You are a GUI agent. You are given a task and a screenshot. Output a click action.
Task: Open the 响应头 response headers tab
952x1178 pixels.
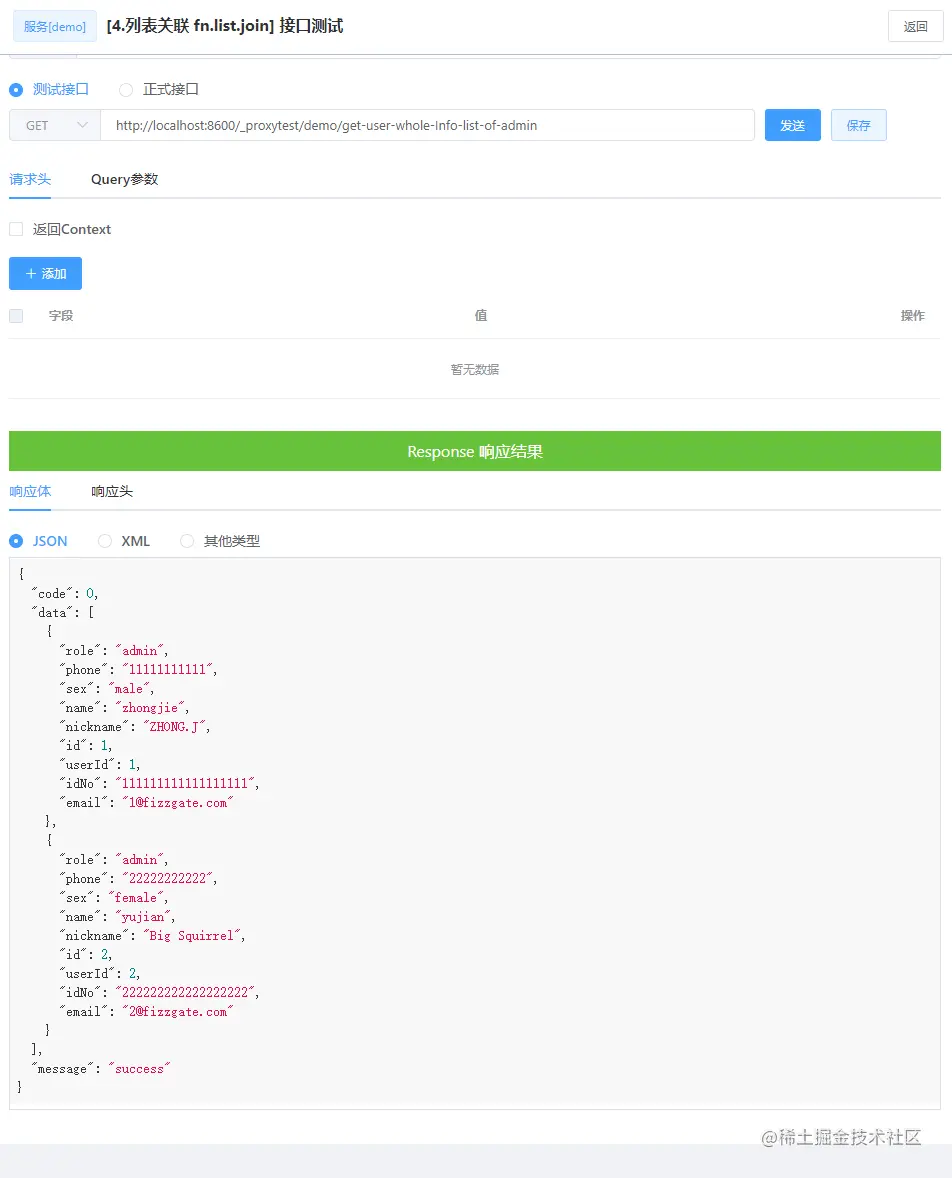(x=114, y=491)
